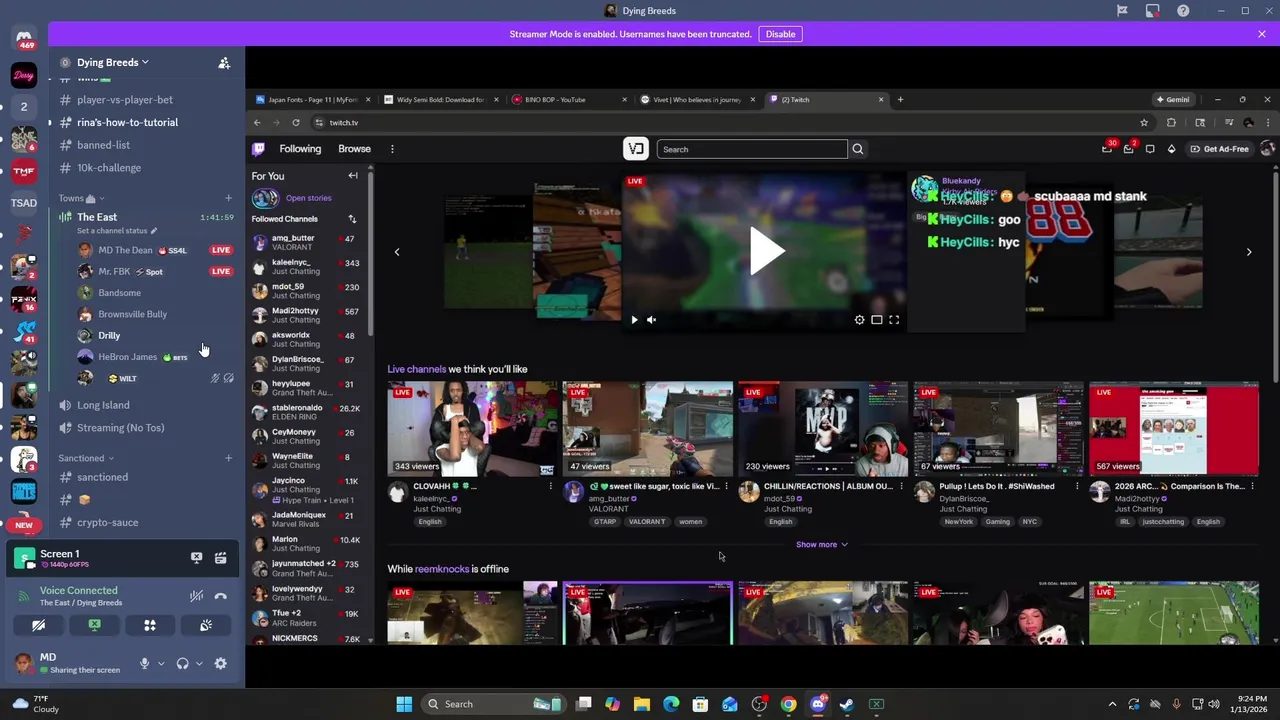Collapse the Towns channel category

click(x=80, y=198)
